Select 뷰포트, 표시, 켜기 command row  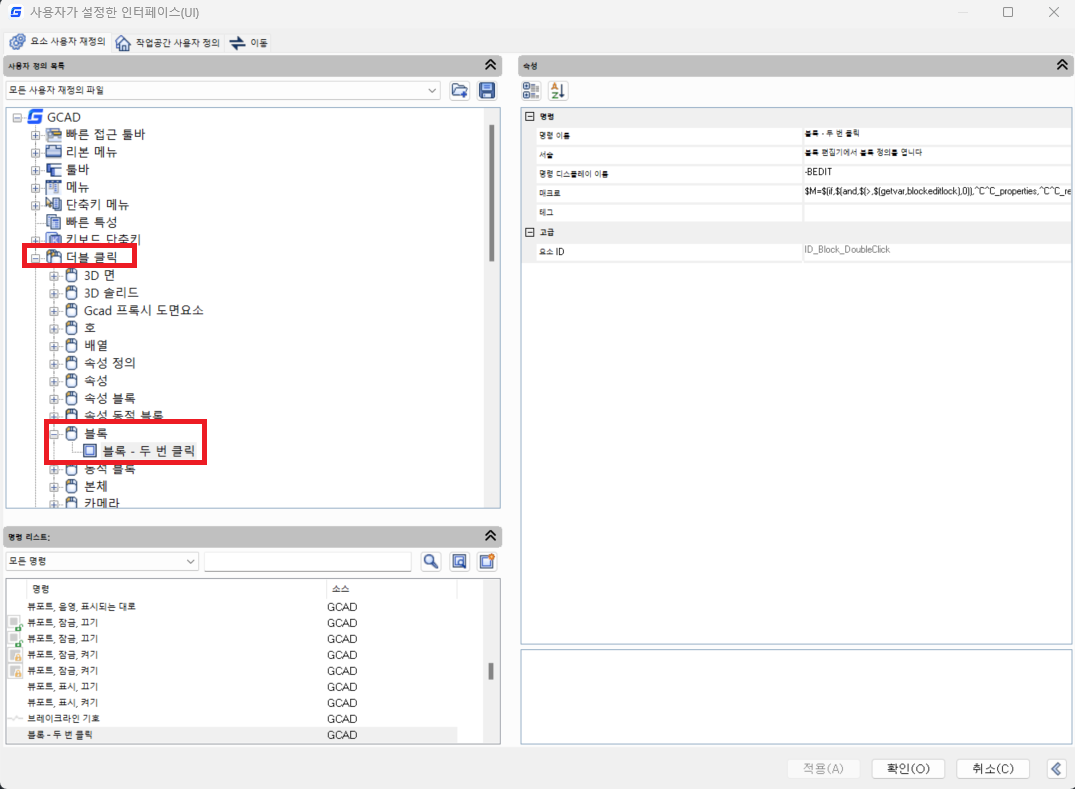tap(231, 703)
